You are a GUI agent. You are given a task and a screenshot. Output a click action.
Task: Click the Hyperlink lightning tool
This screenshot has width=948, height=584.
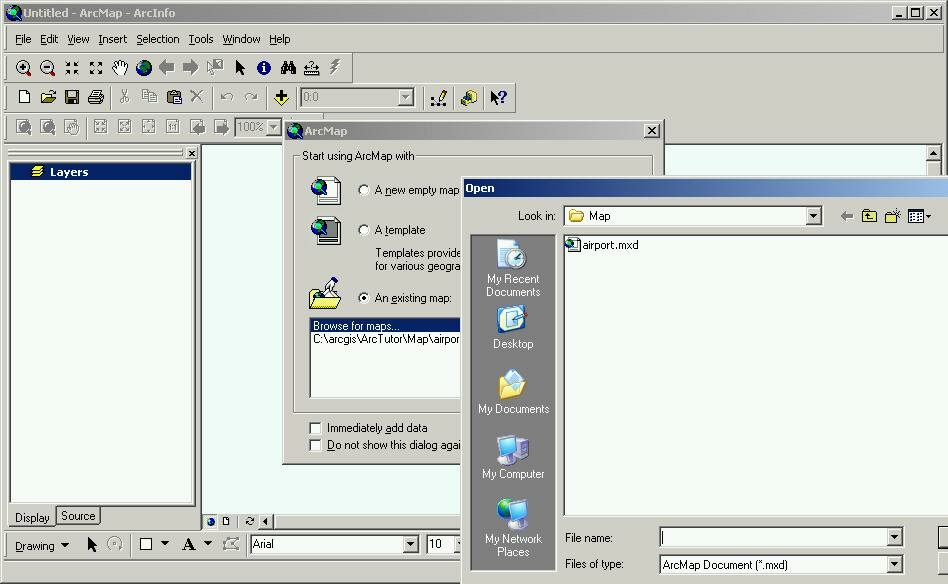click(335, 67)
